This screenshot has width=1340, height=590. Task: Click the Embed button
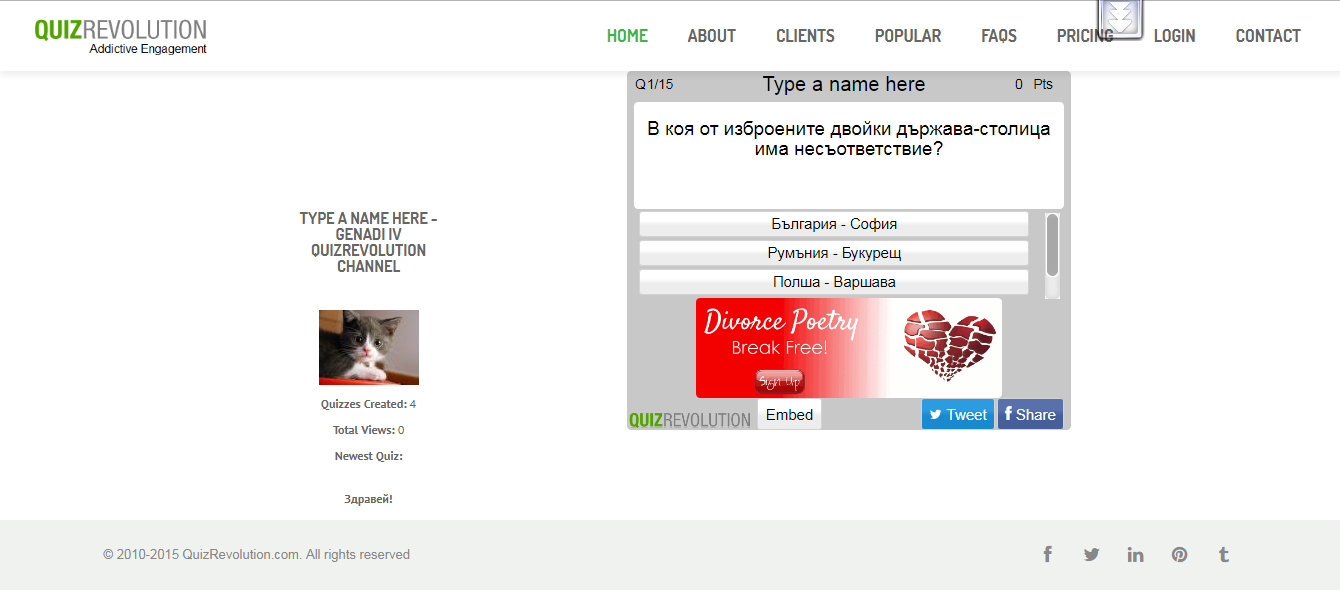[x=789, y=415]
